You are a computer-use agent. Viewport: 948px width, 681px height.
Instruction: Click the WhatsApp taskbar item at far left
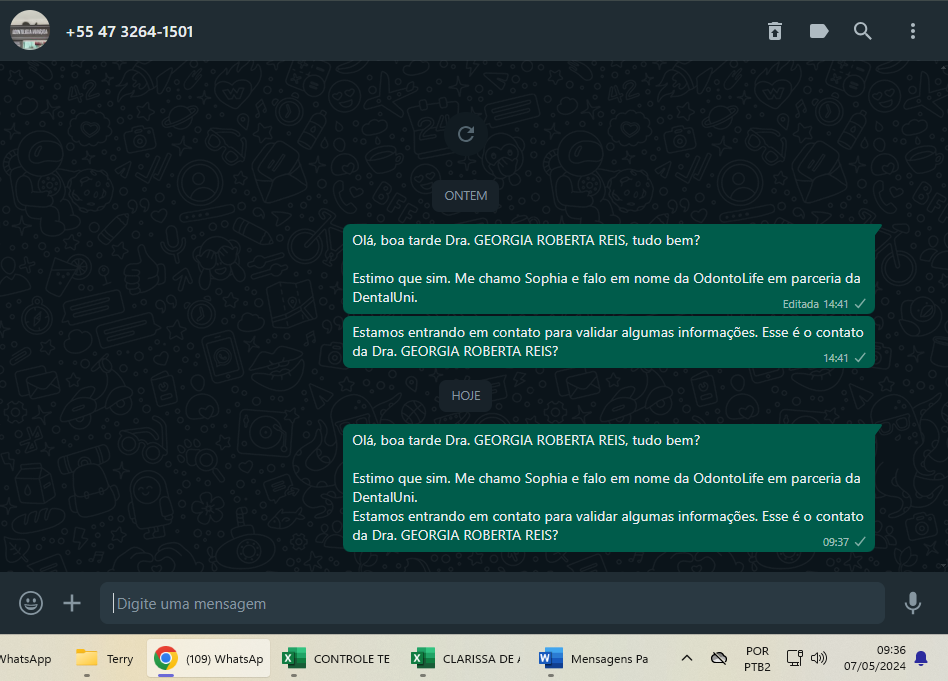(x=25, y=659)
